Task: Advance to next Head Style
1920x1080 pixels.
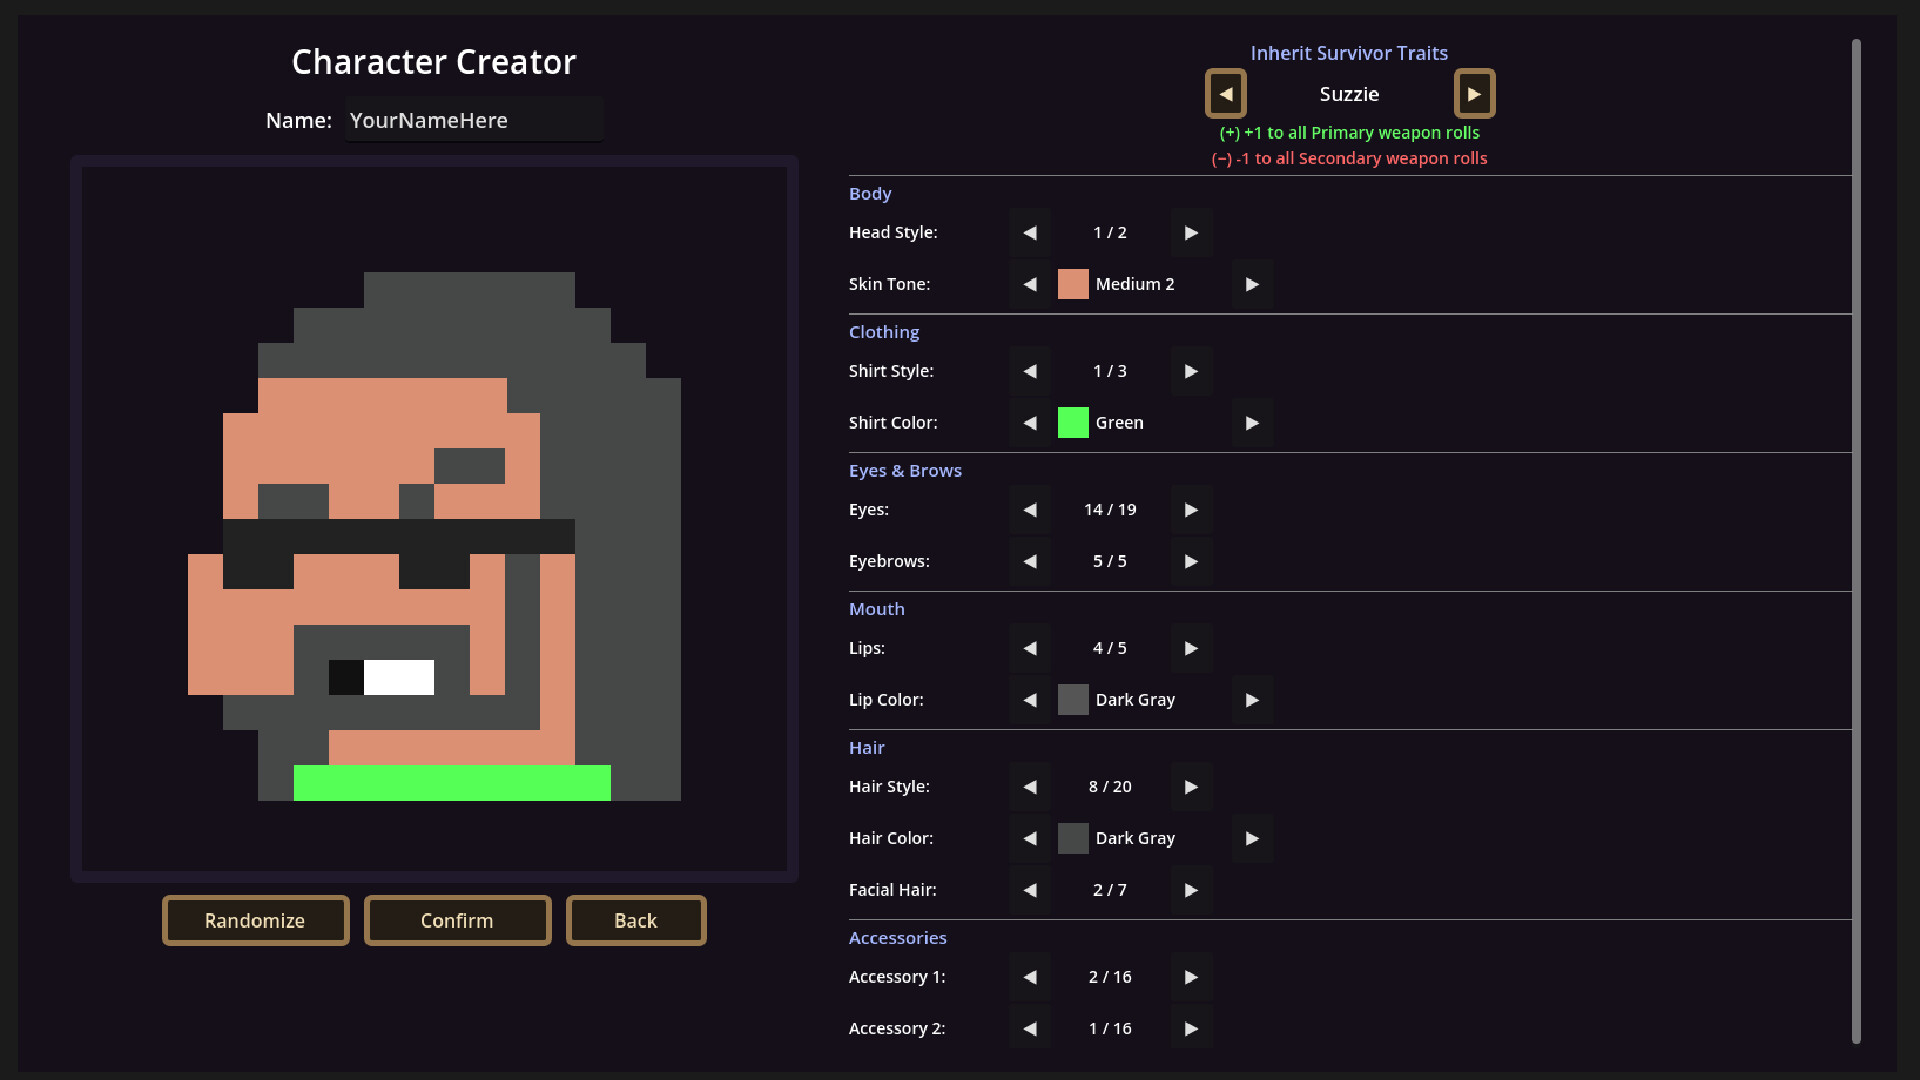Action: coord(1191,233)
